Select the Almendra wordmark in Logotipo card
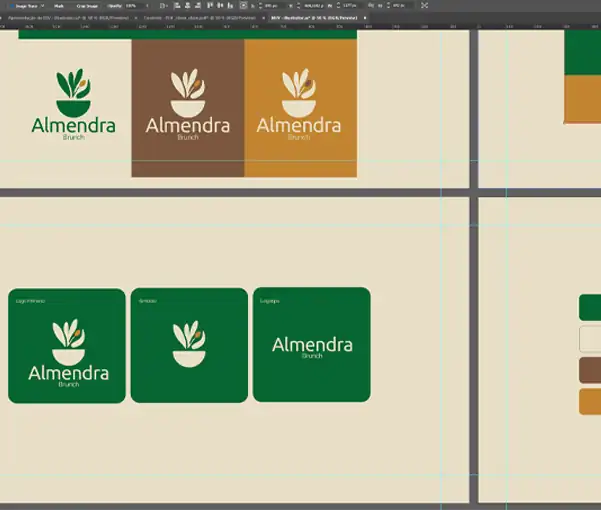The width and height of the screenshot is (601, 510). pos(312,347)
